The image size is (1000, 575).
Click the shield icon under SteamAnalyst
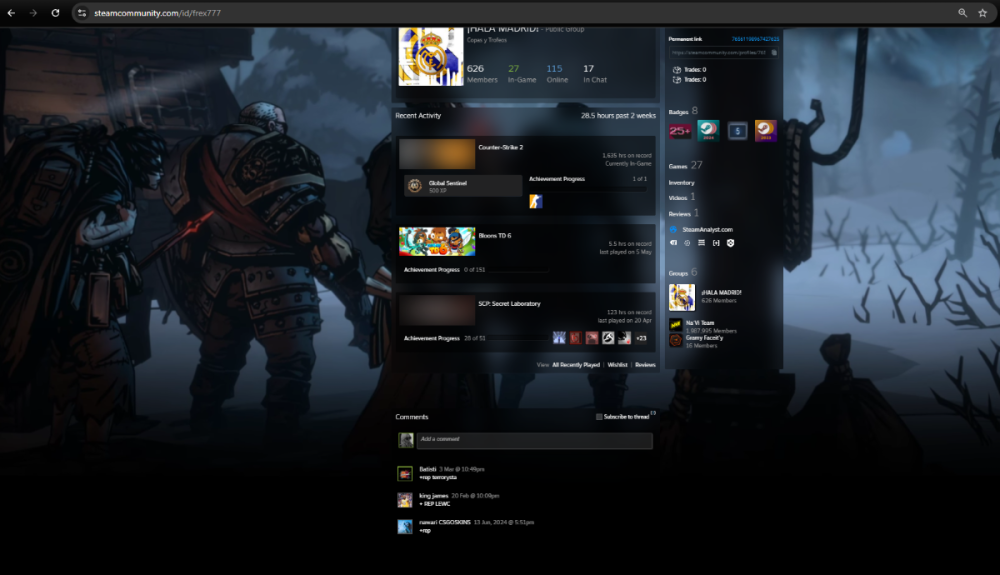pos(731,243)
